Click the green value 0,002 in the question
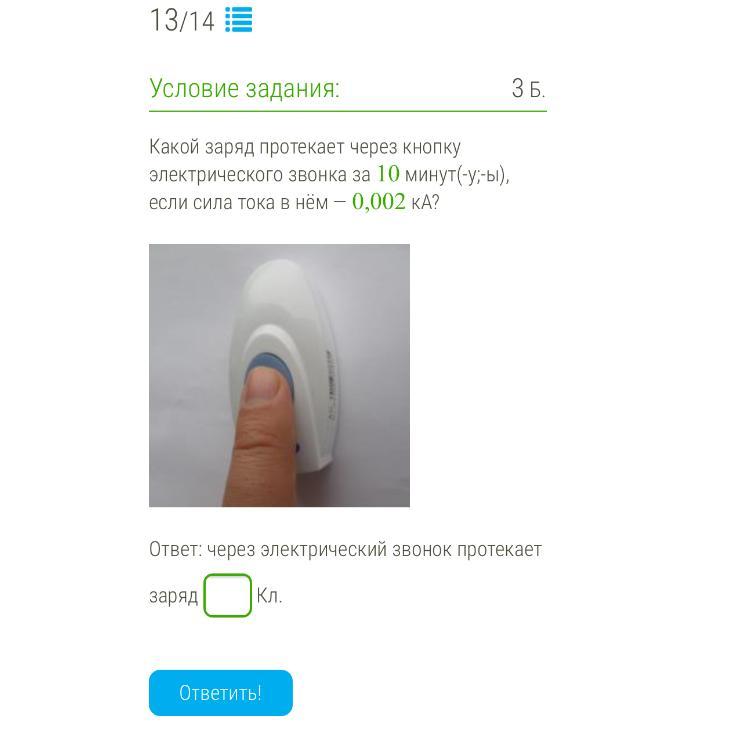 tap(379, 201)
